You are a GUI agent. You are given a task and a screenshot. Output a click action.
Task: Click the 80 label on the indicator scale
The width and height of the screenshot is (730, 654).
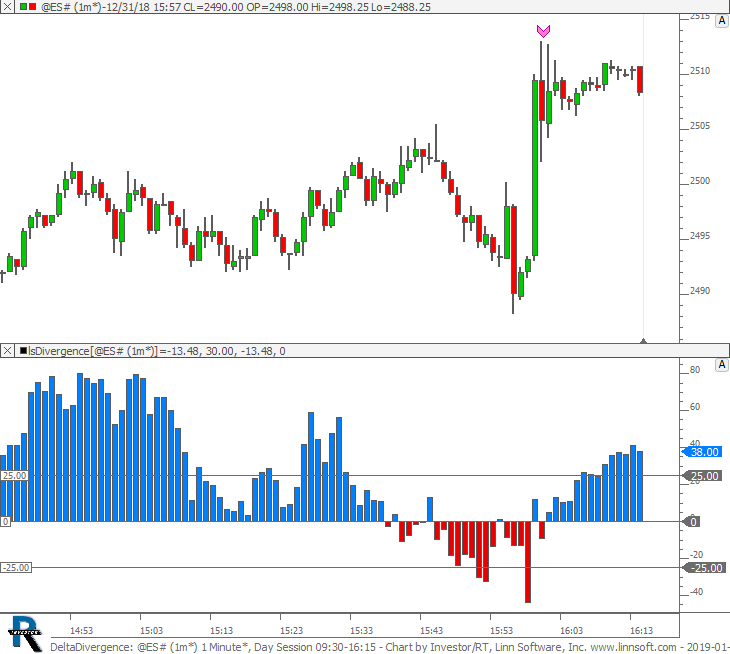(x=695, y=370)
